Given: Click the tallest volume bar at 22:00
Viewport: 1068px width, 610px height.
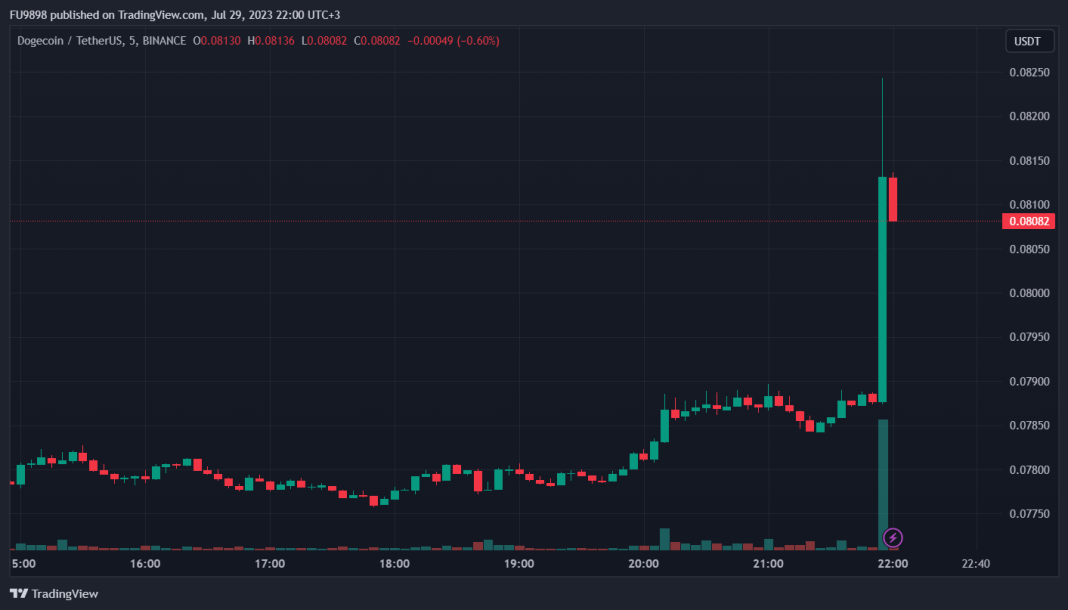Looking at the screenshot, I should (882, 484).
